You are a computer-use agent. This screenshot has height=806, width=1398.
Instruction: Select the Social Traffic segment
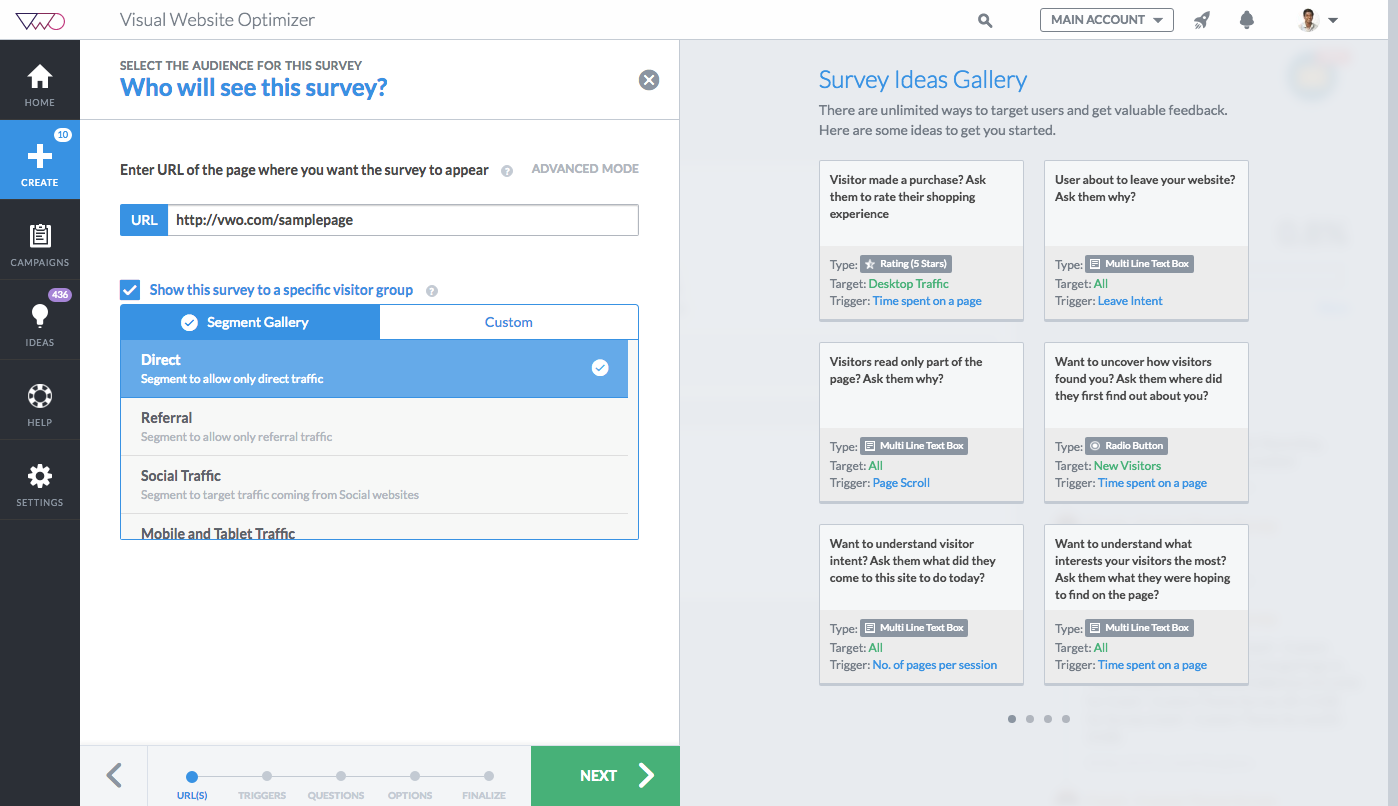374,485
